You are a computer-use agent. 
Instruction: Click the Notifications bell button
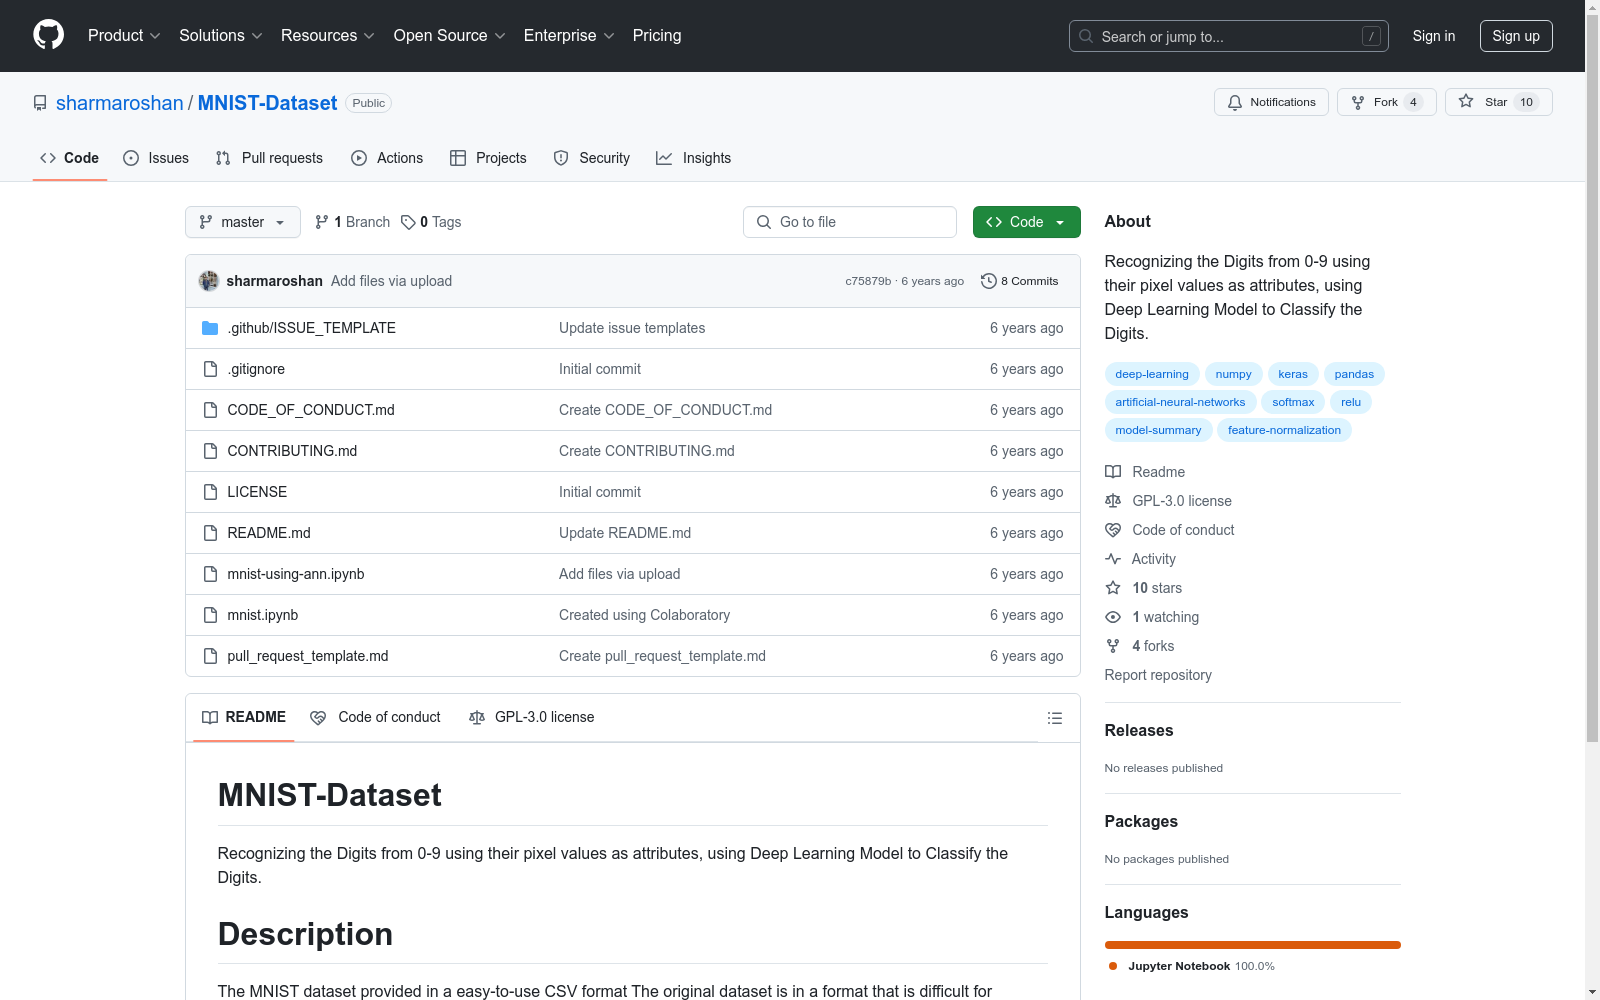coord(1271,102)
